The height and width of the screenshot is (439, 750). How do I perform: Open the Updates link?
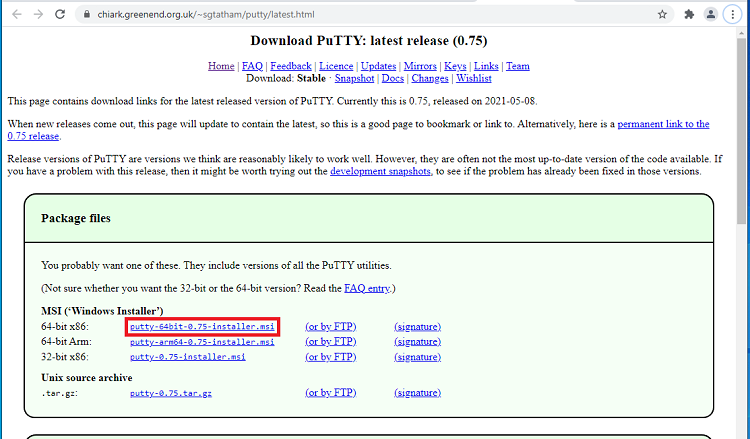378,66
